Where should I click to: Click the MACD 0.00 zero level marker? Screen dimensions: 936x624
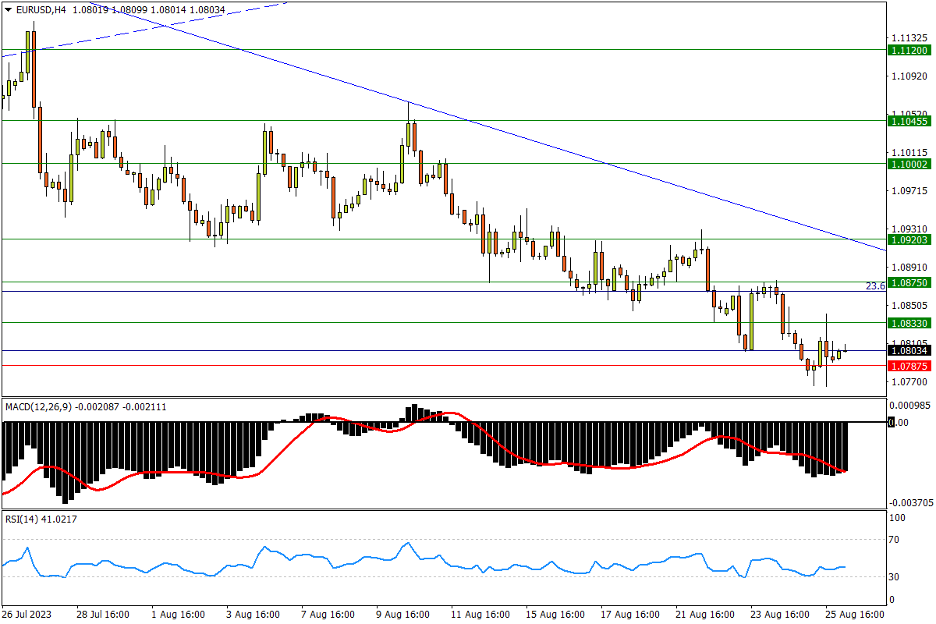900,422
